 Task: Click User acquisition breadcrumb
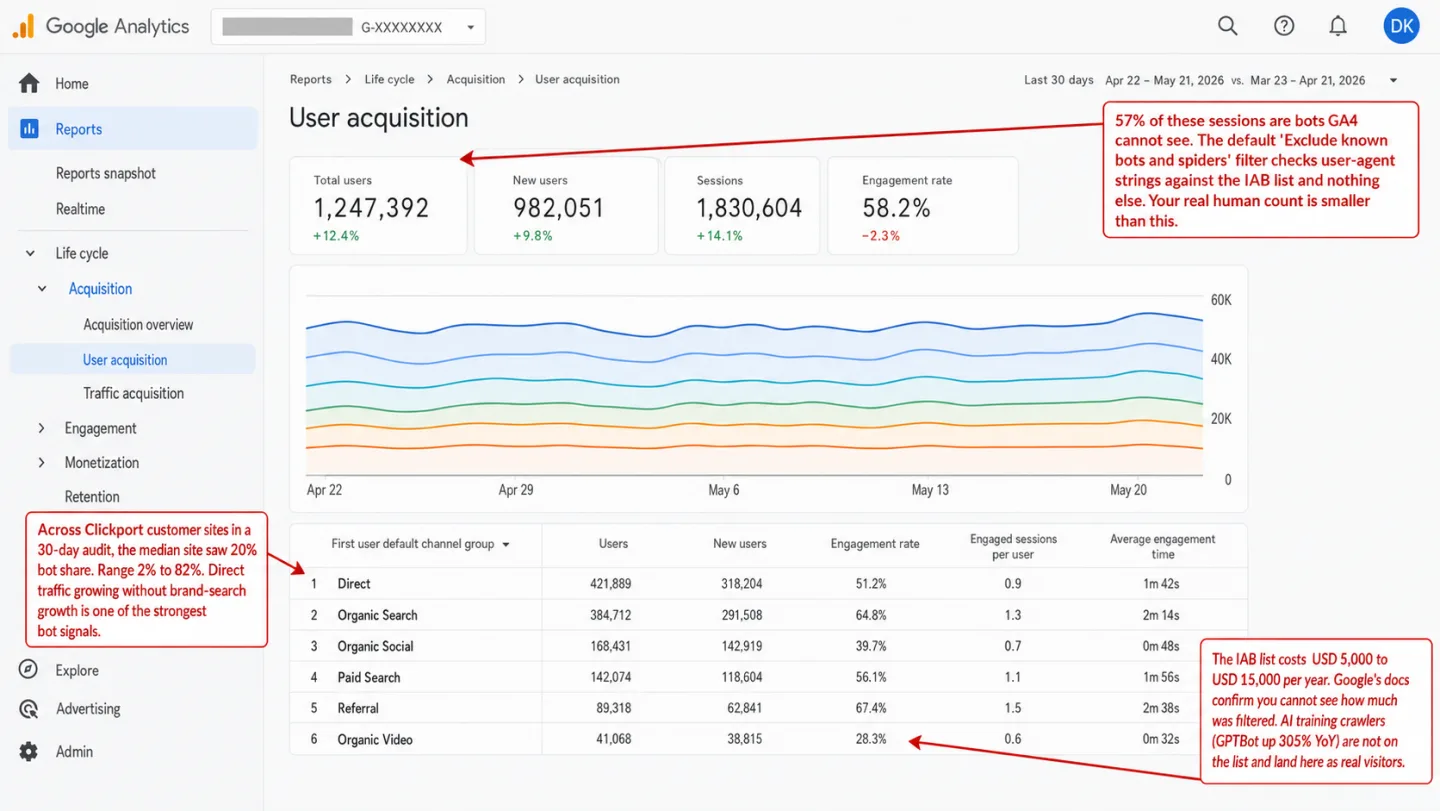pos(577,79)
